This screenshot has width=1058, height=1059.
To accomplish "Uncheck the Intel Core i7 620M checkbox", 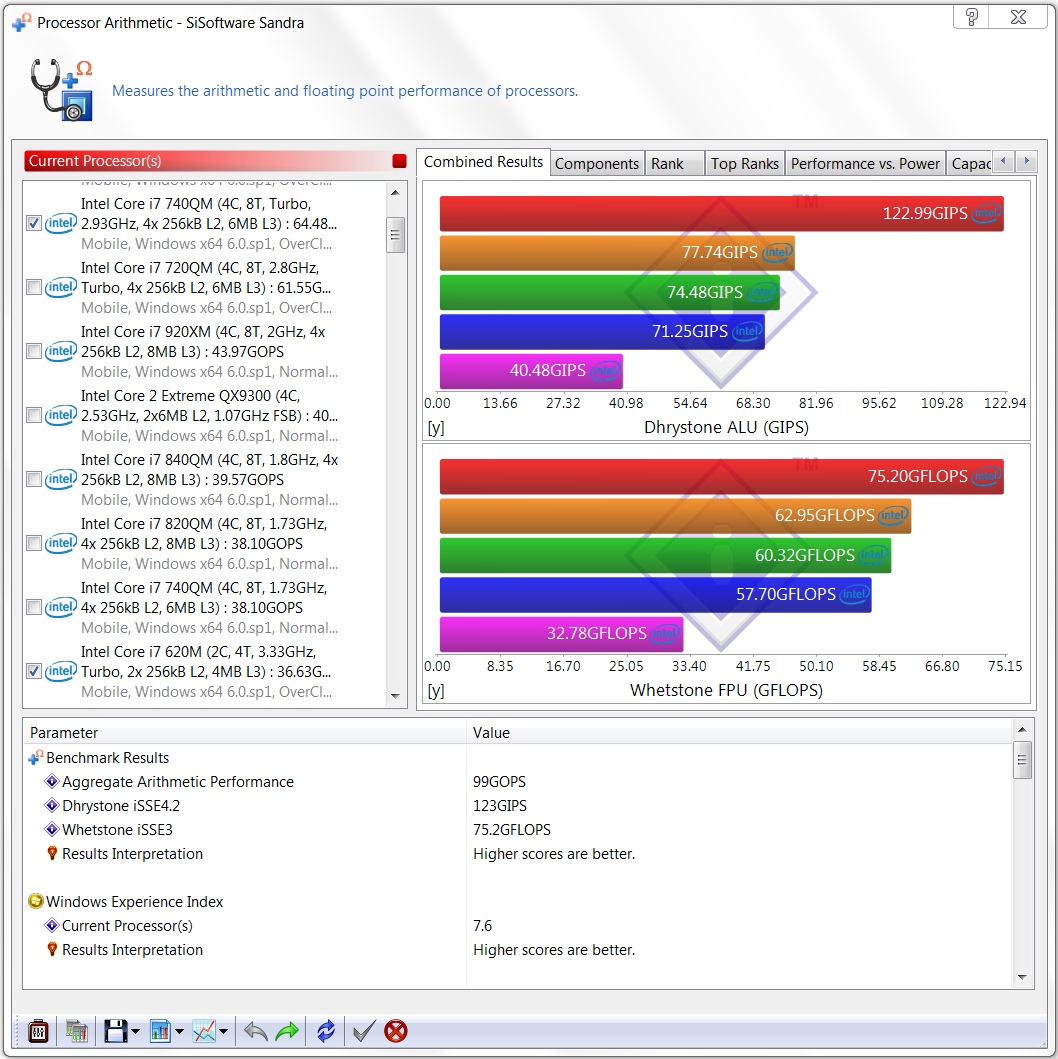I will (34, 671).
